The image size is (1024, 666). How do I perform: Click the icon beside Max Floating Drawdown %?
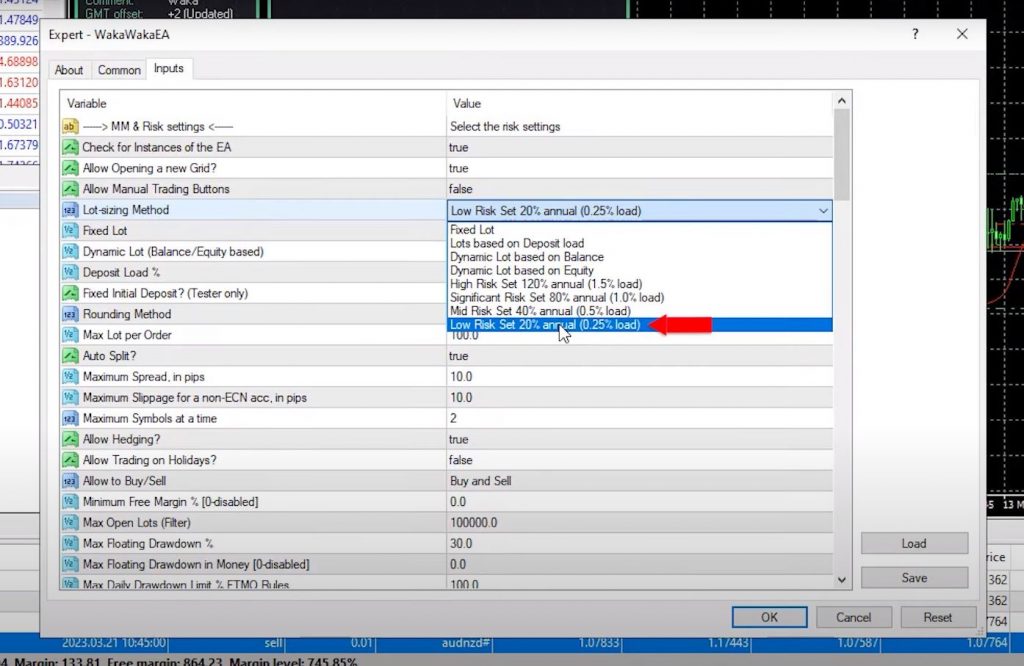pos(70,544)
